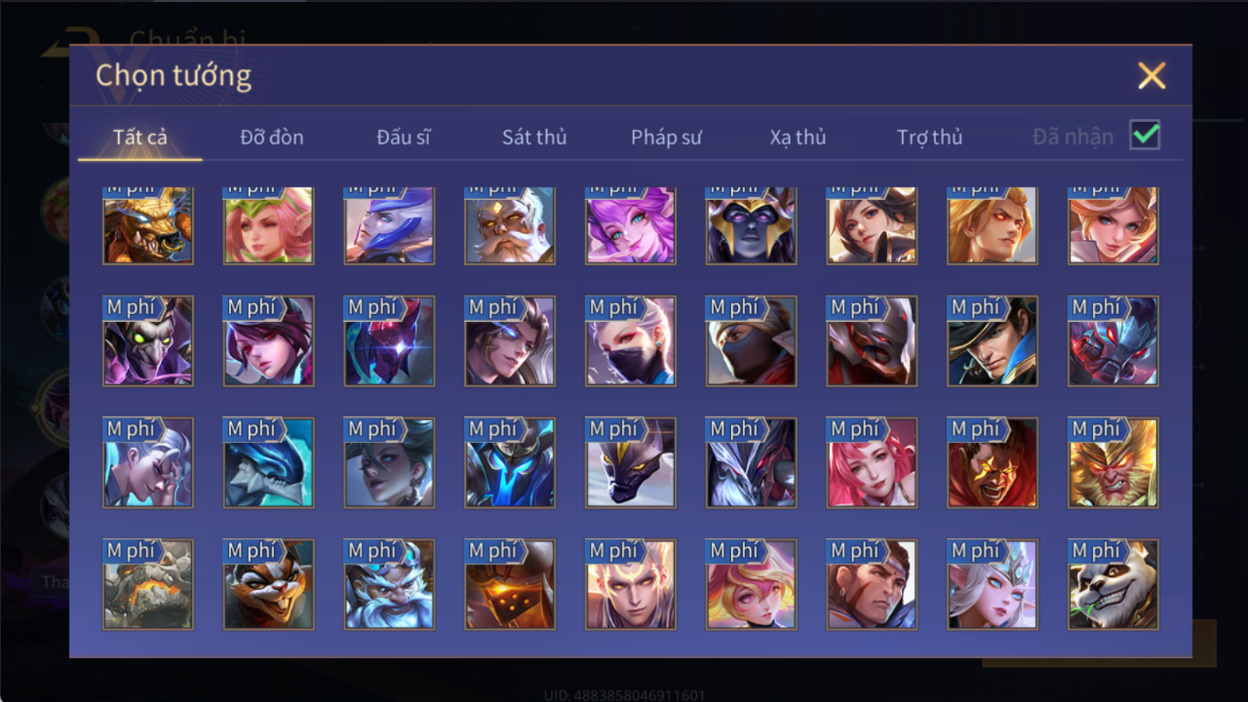Screen dimensions: 1248x702
Task: Pick the golden dragon beast hero portrait
Action: (148, 226)
